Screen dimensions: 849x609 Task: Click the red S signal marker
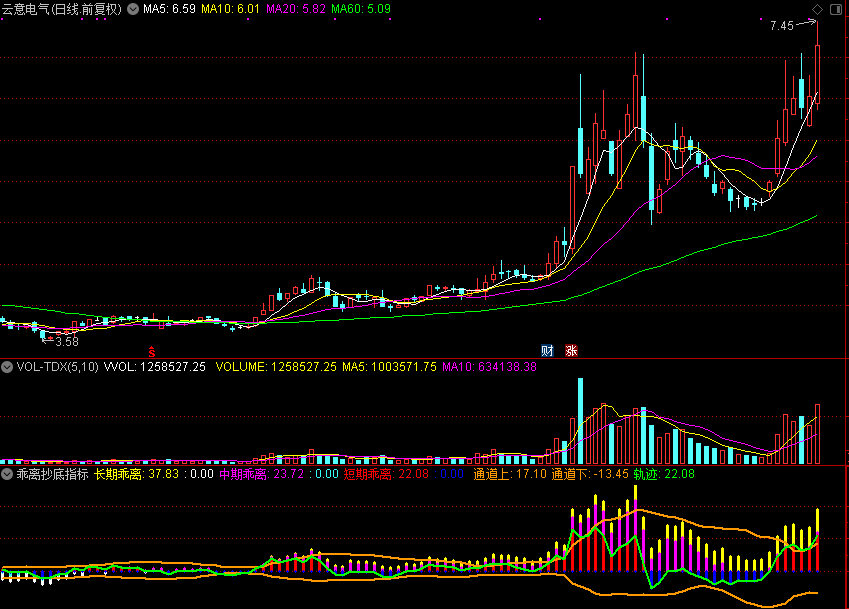152,352
